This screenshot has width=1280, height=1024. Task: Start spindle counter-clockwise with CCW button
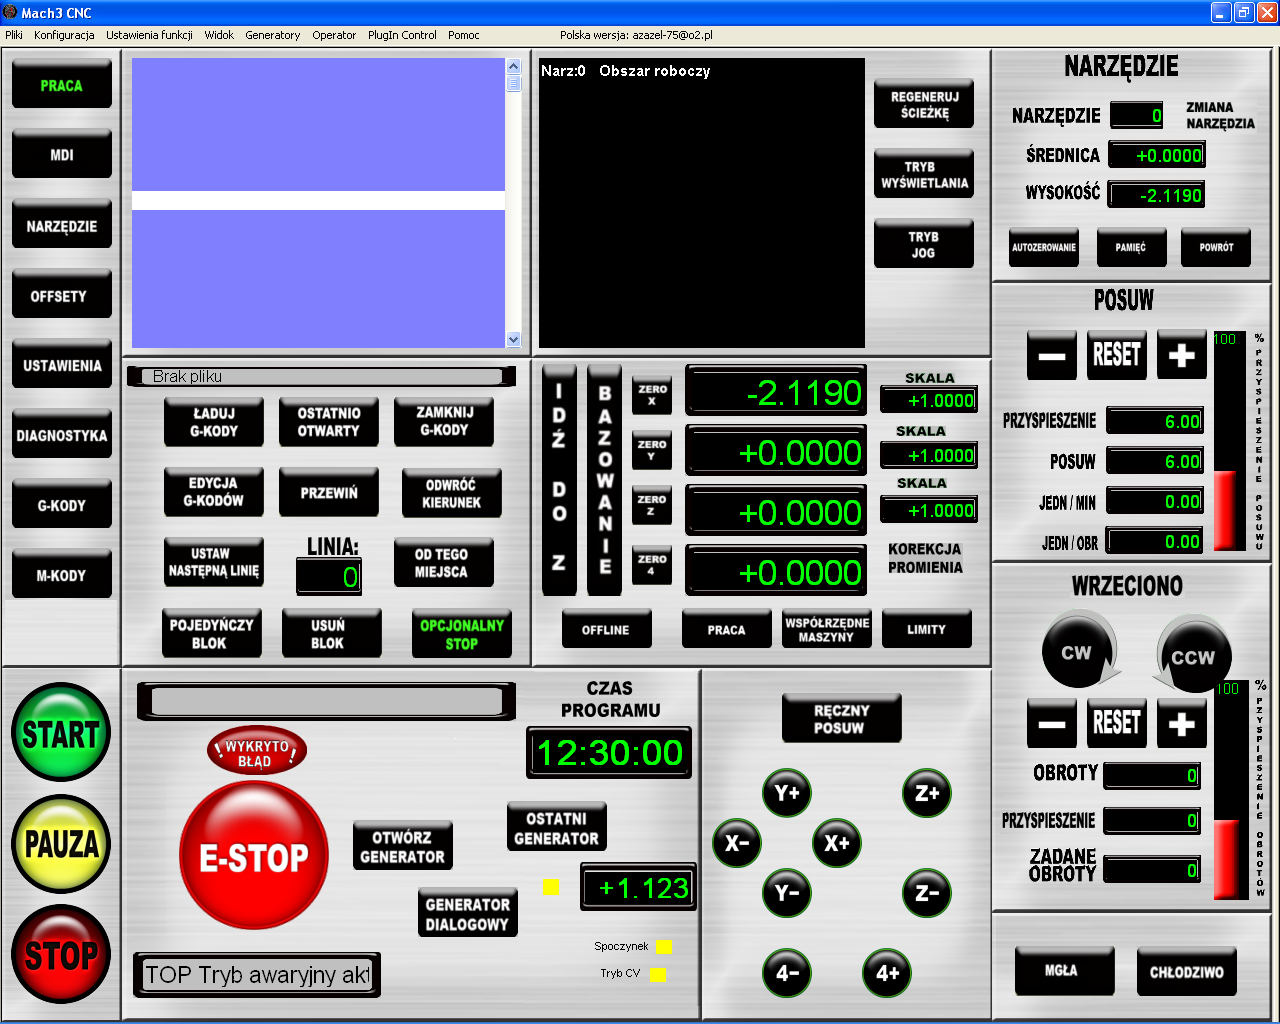point(1193,656)
